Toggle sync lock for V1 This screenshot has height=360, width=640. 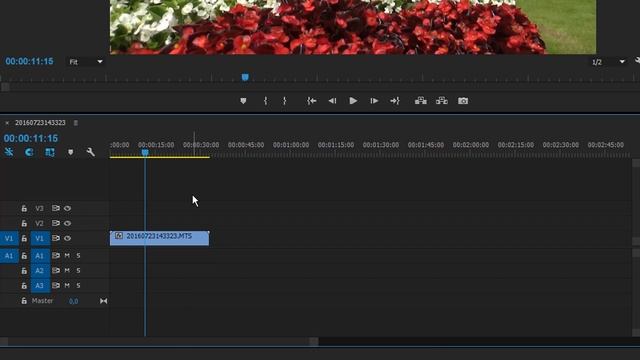[56, 238]
